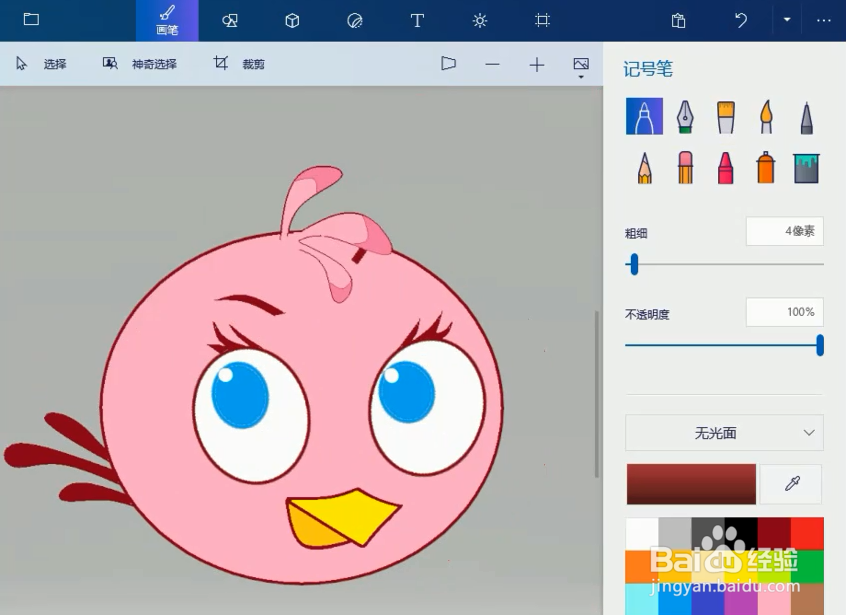Click the current dark red color box
The height and width of the screenshot is (615, 846).
pyautogui.click(x=691, y=484)
